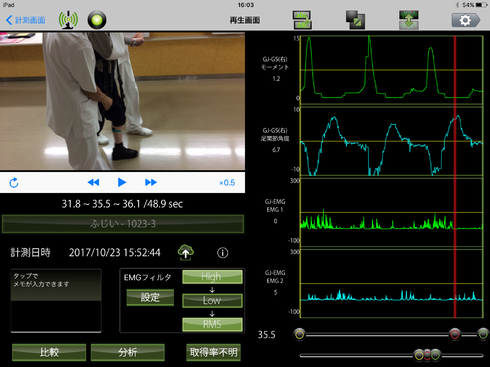Tap the red playback cursor line
Screen dimensions: 490x367
(x=455, y=177)
